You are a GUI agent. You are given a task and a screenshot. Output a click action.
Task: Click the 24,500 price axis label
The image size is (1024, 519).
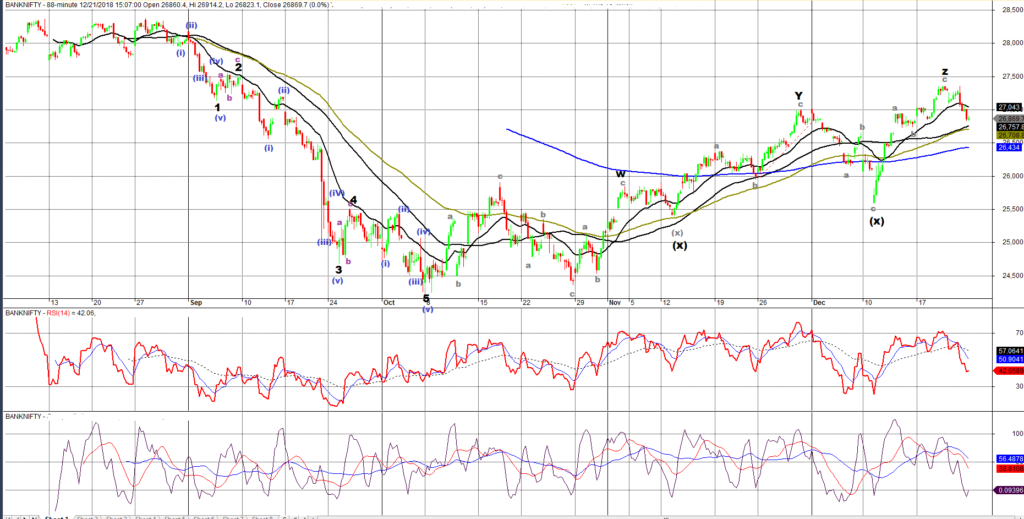tap(1012, 276)
